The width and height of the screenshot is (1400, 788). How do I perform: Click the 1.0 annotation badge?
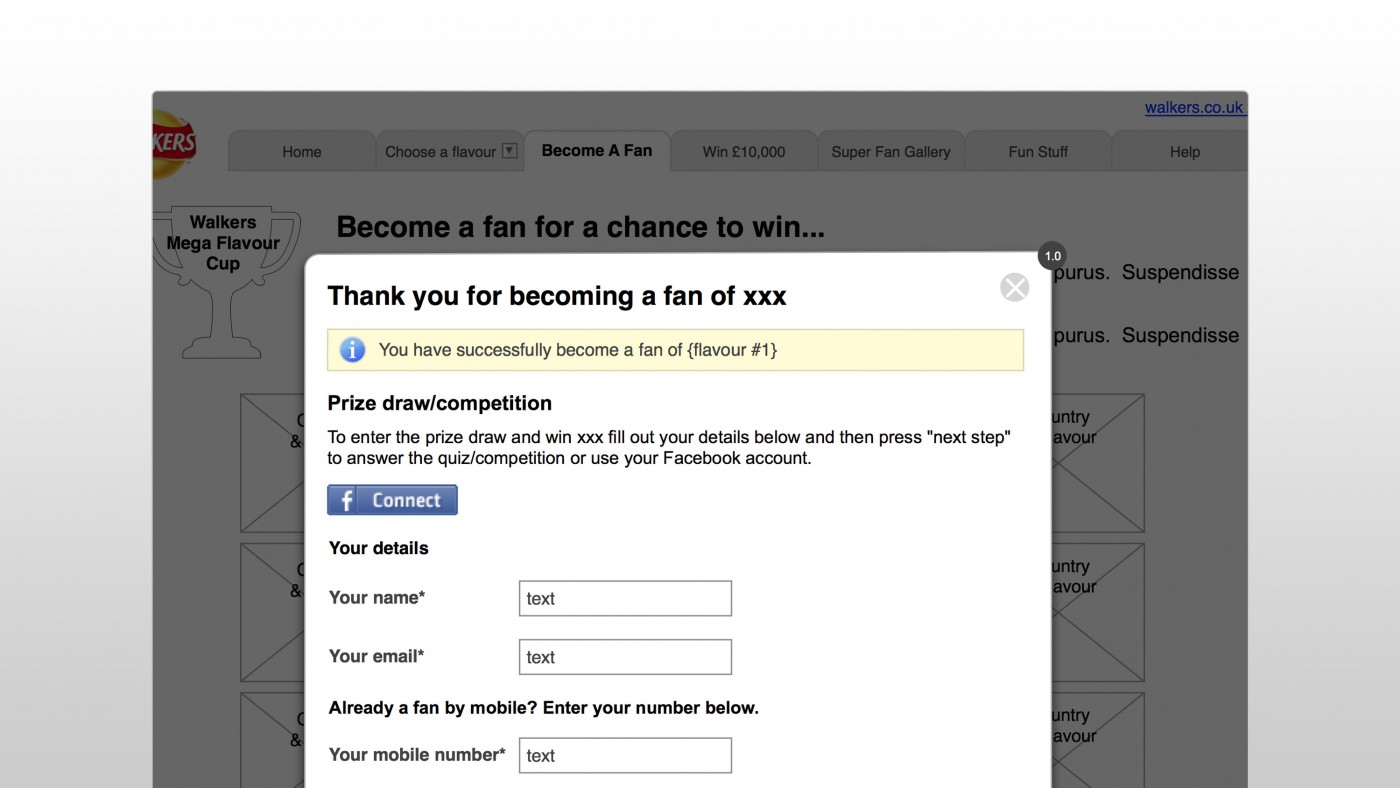pos(1052,256)
